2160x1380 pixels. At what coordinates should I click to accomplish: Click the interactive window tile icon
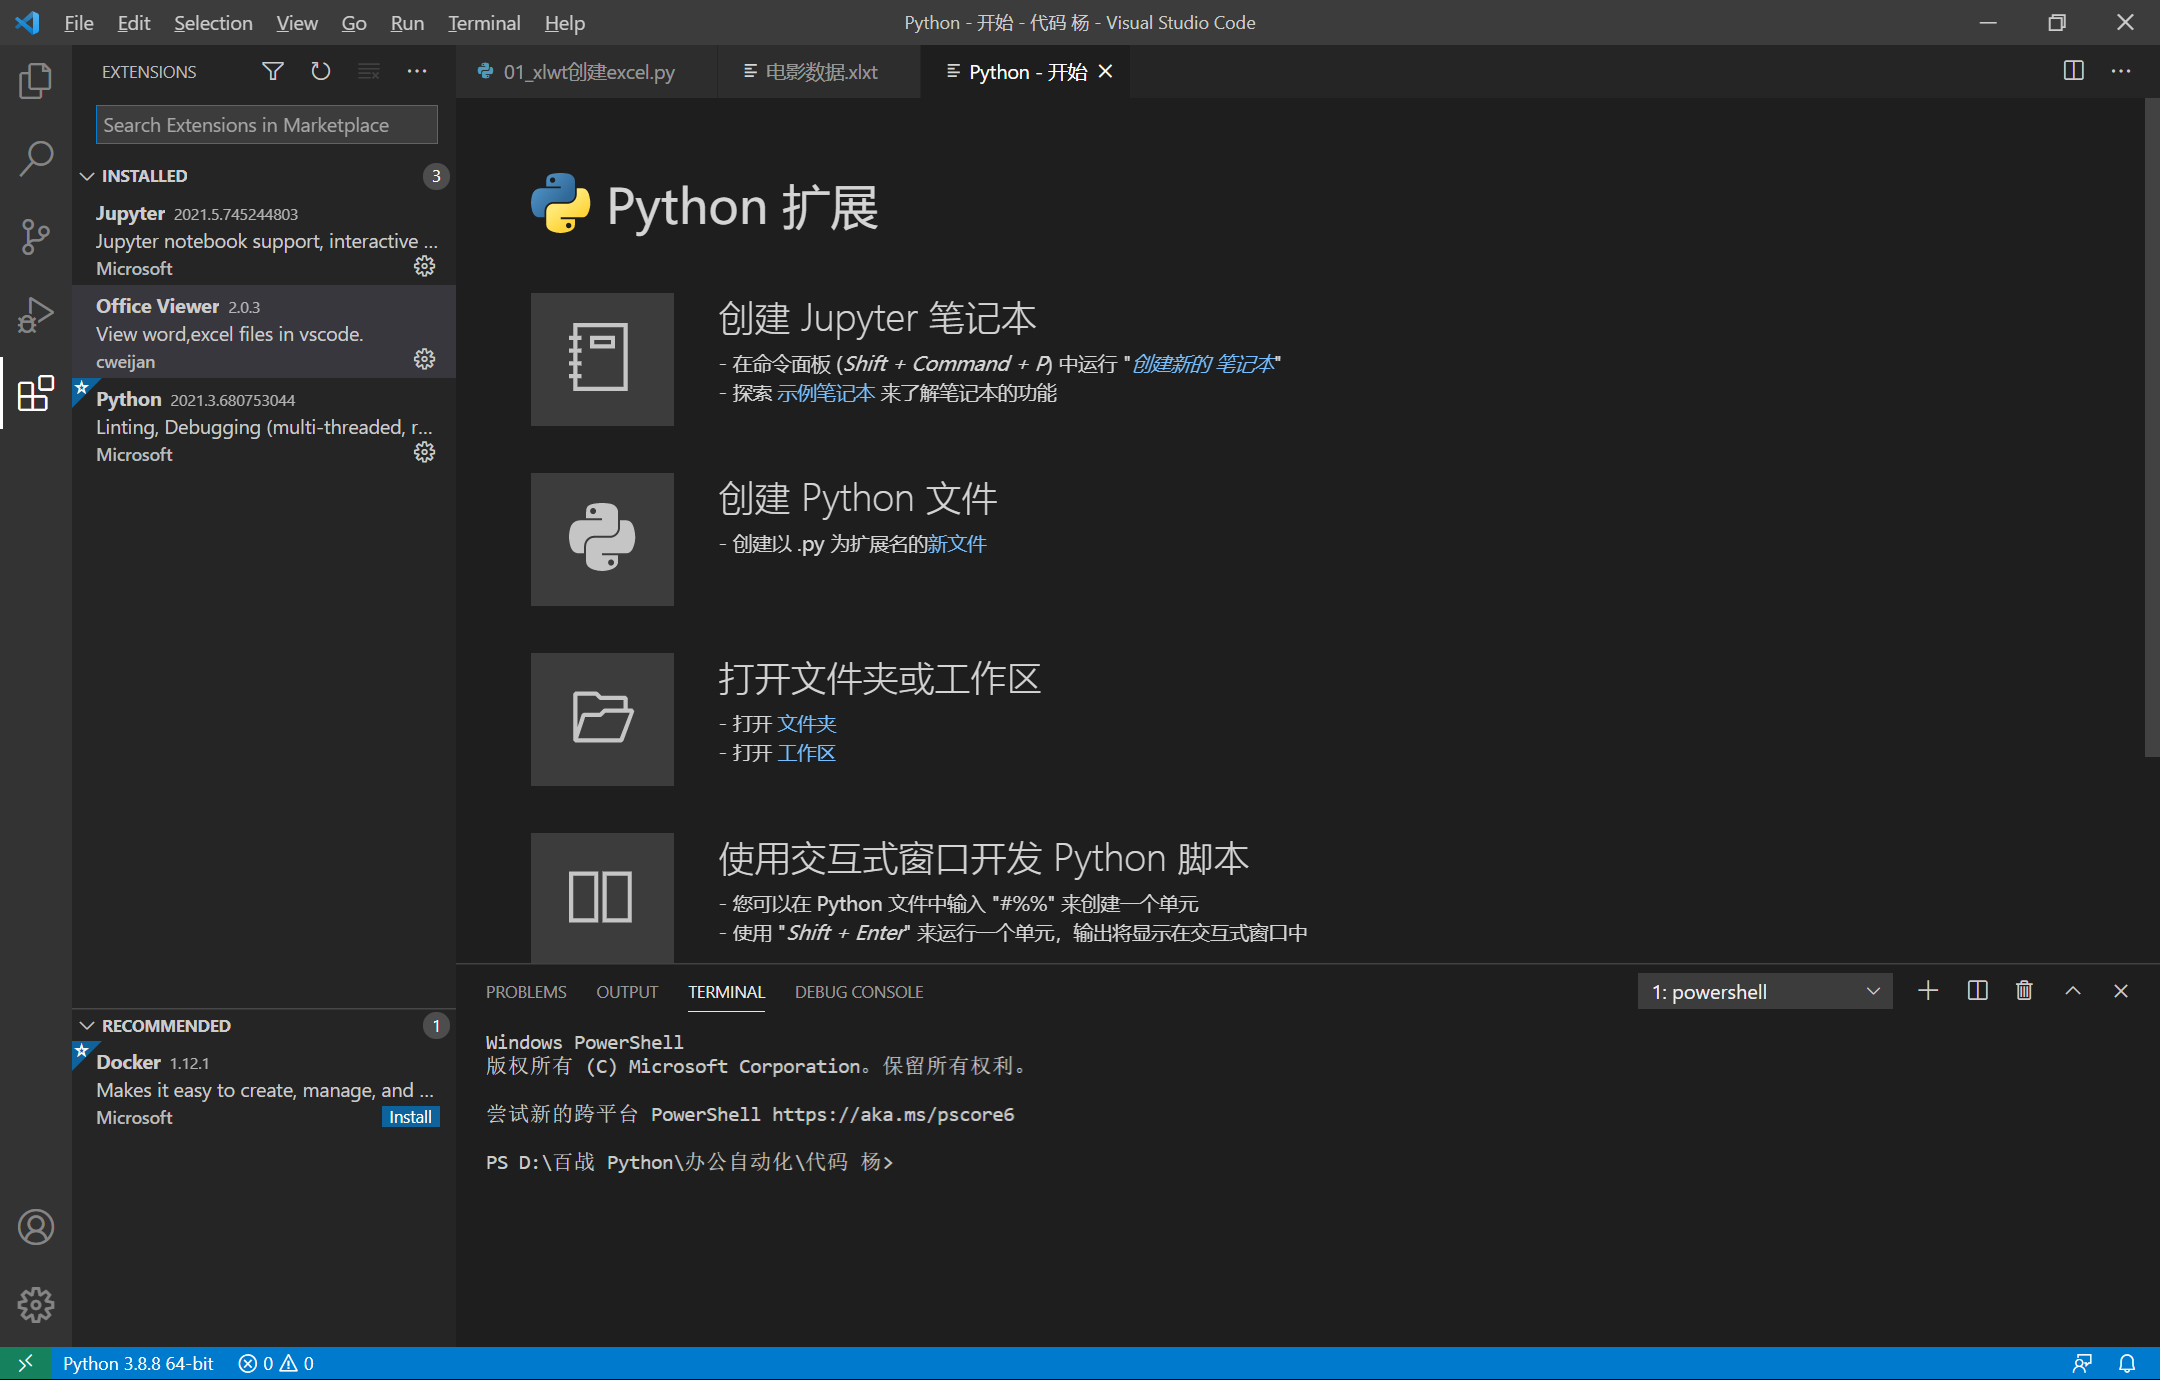tap(602, 897)
